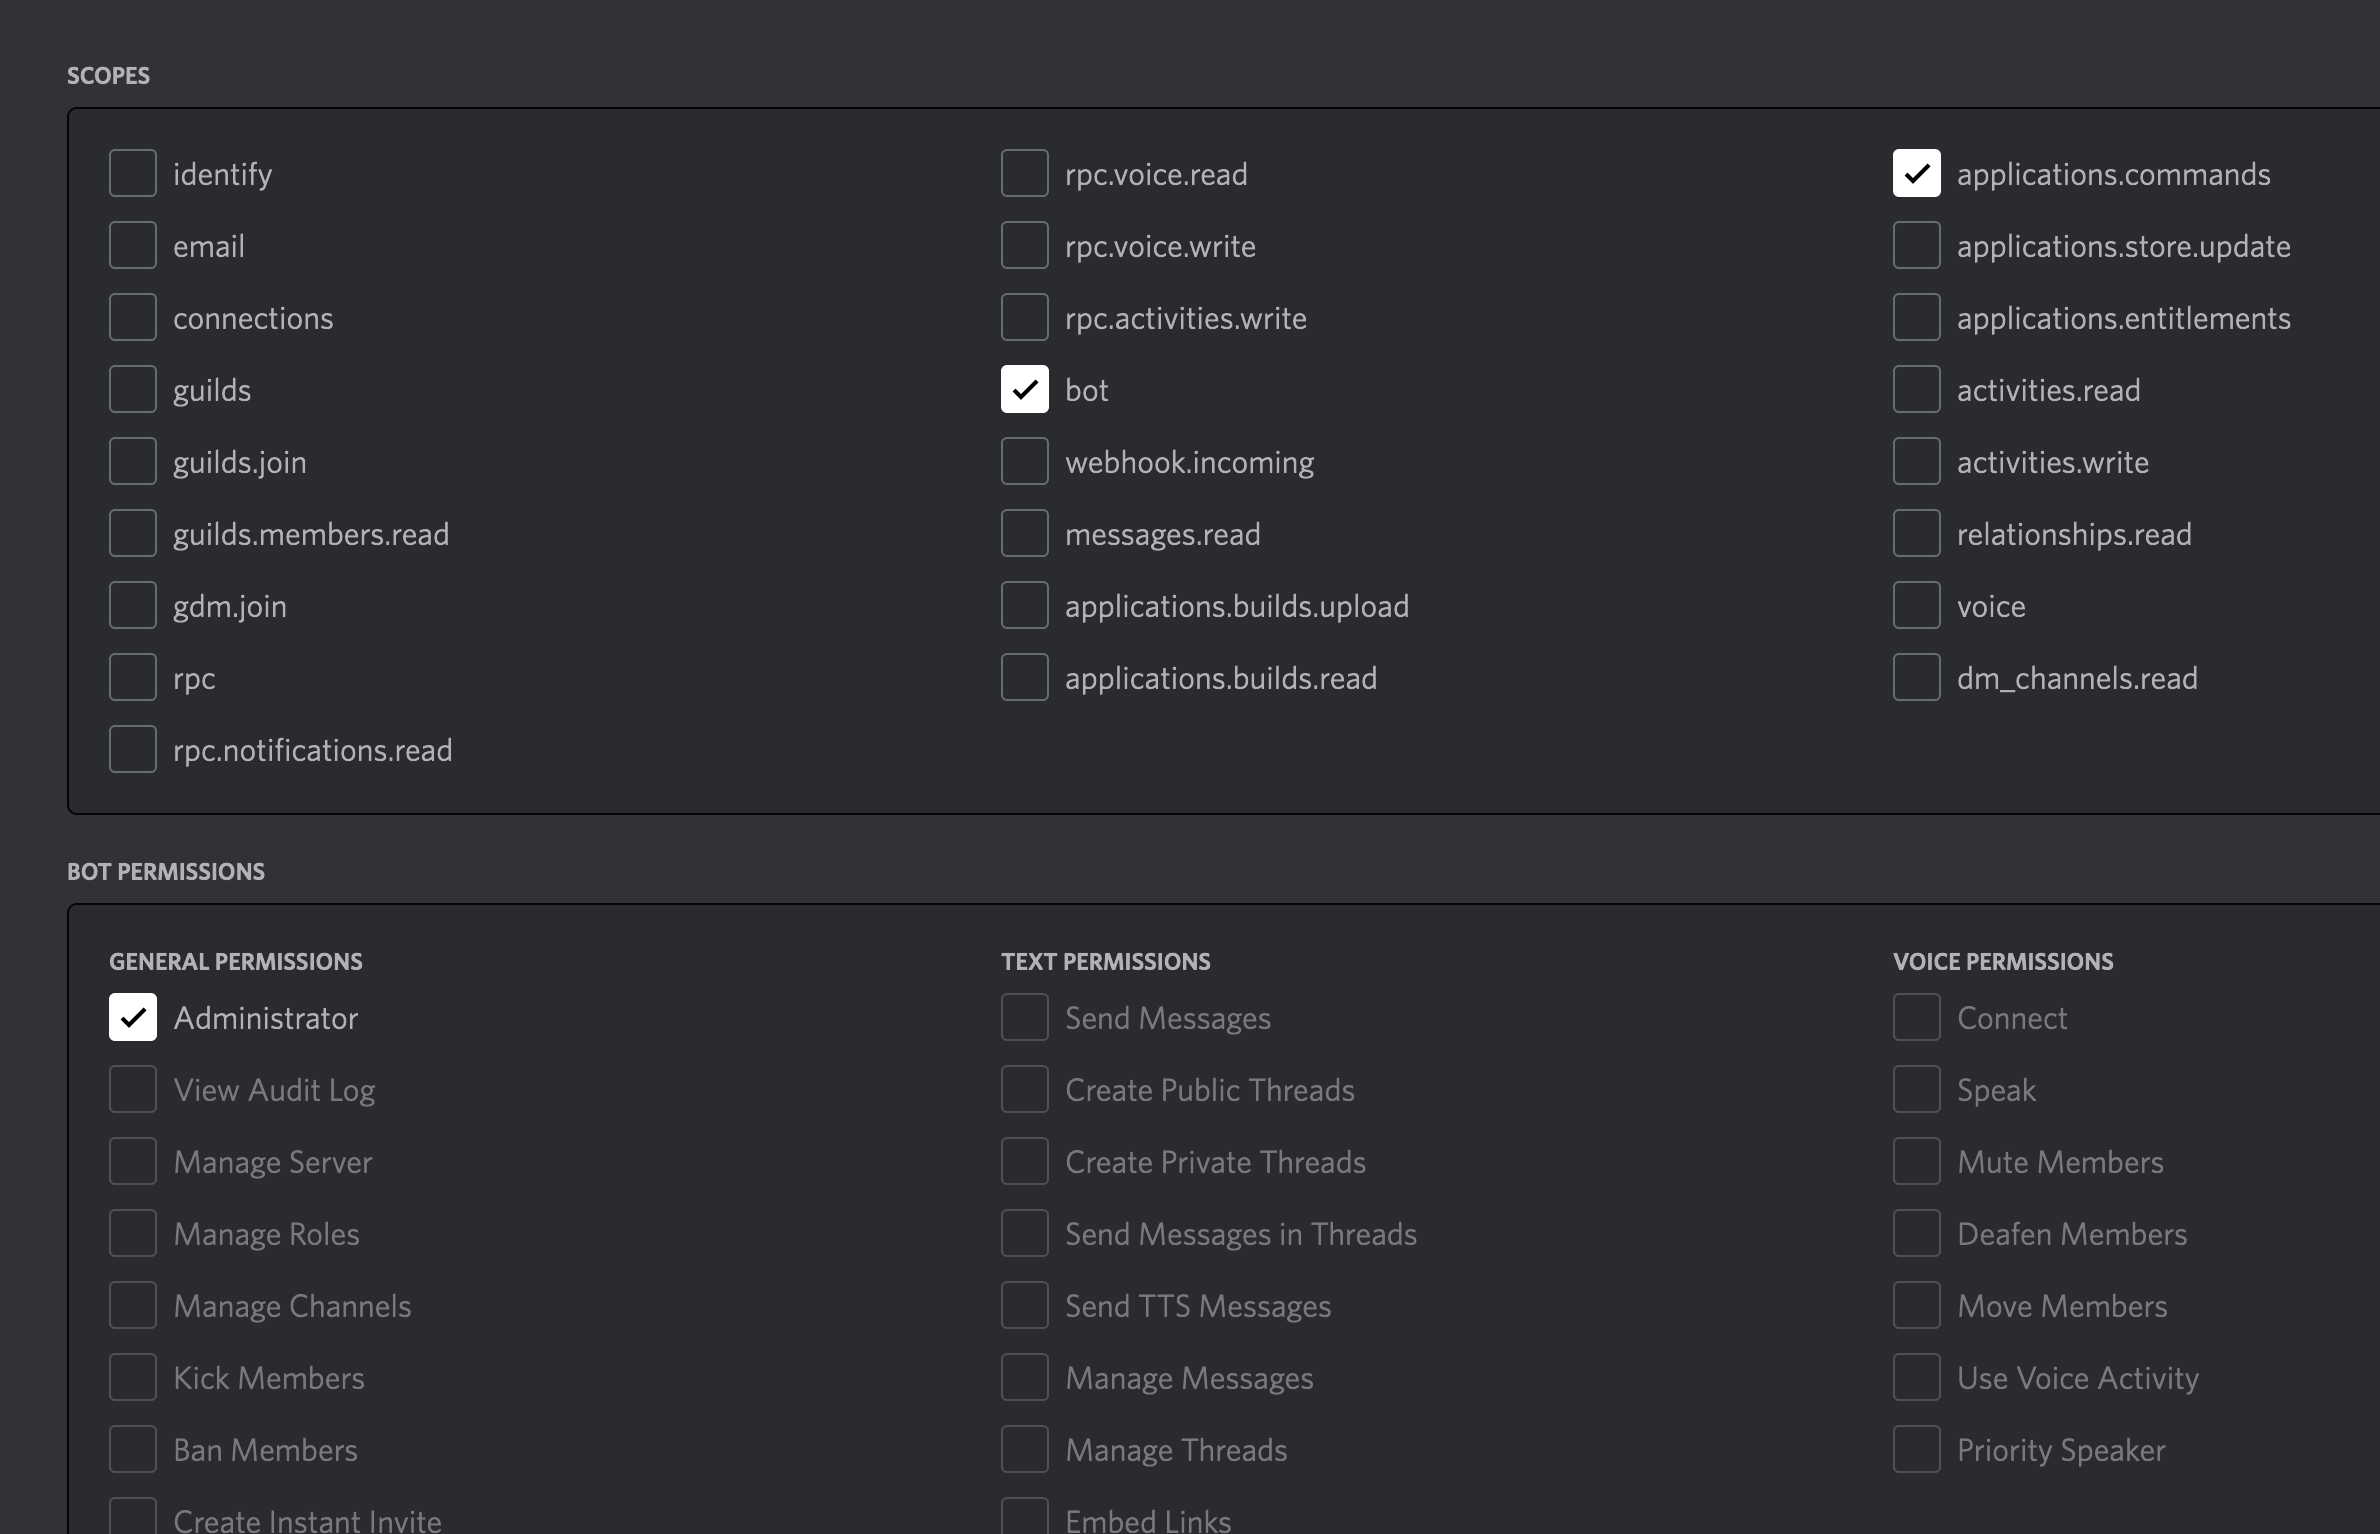Enable the Manage Roles permission
2380x1534 pixels.
coord(133,1234)
